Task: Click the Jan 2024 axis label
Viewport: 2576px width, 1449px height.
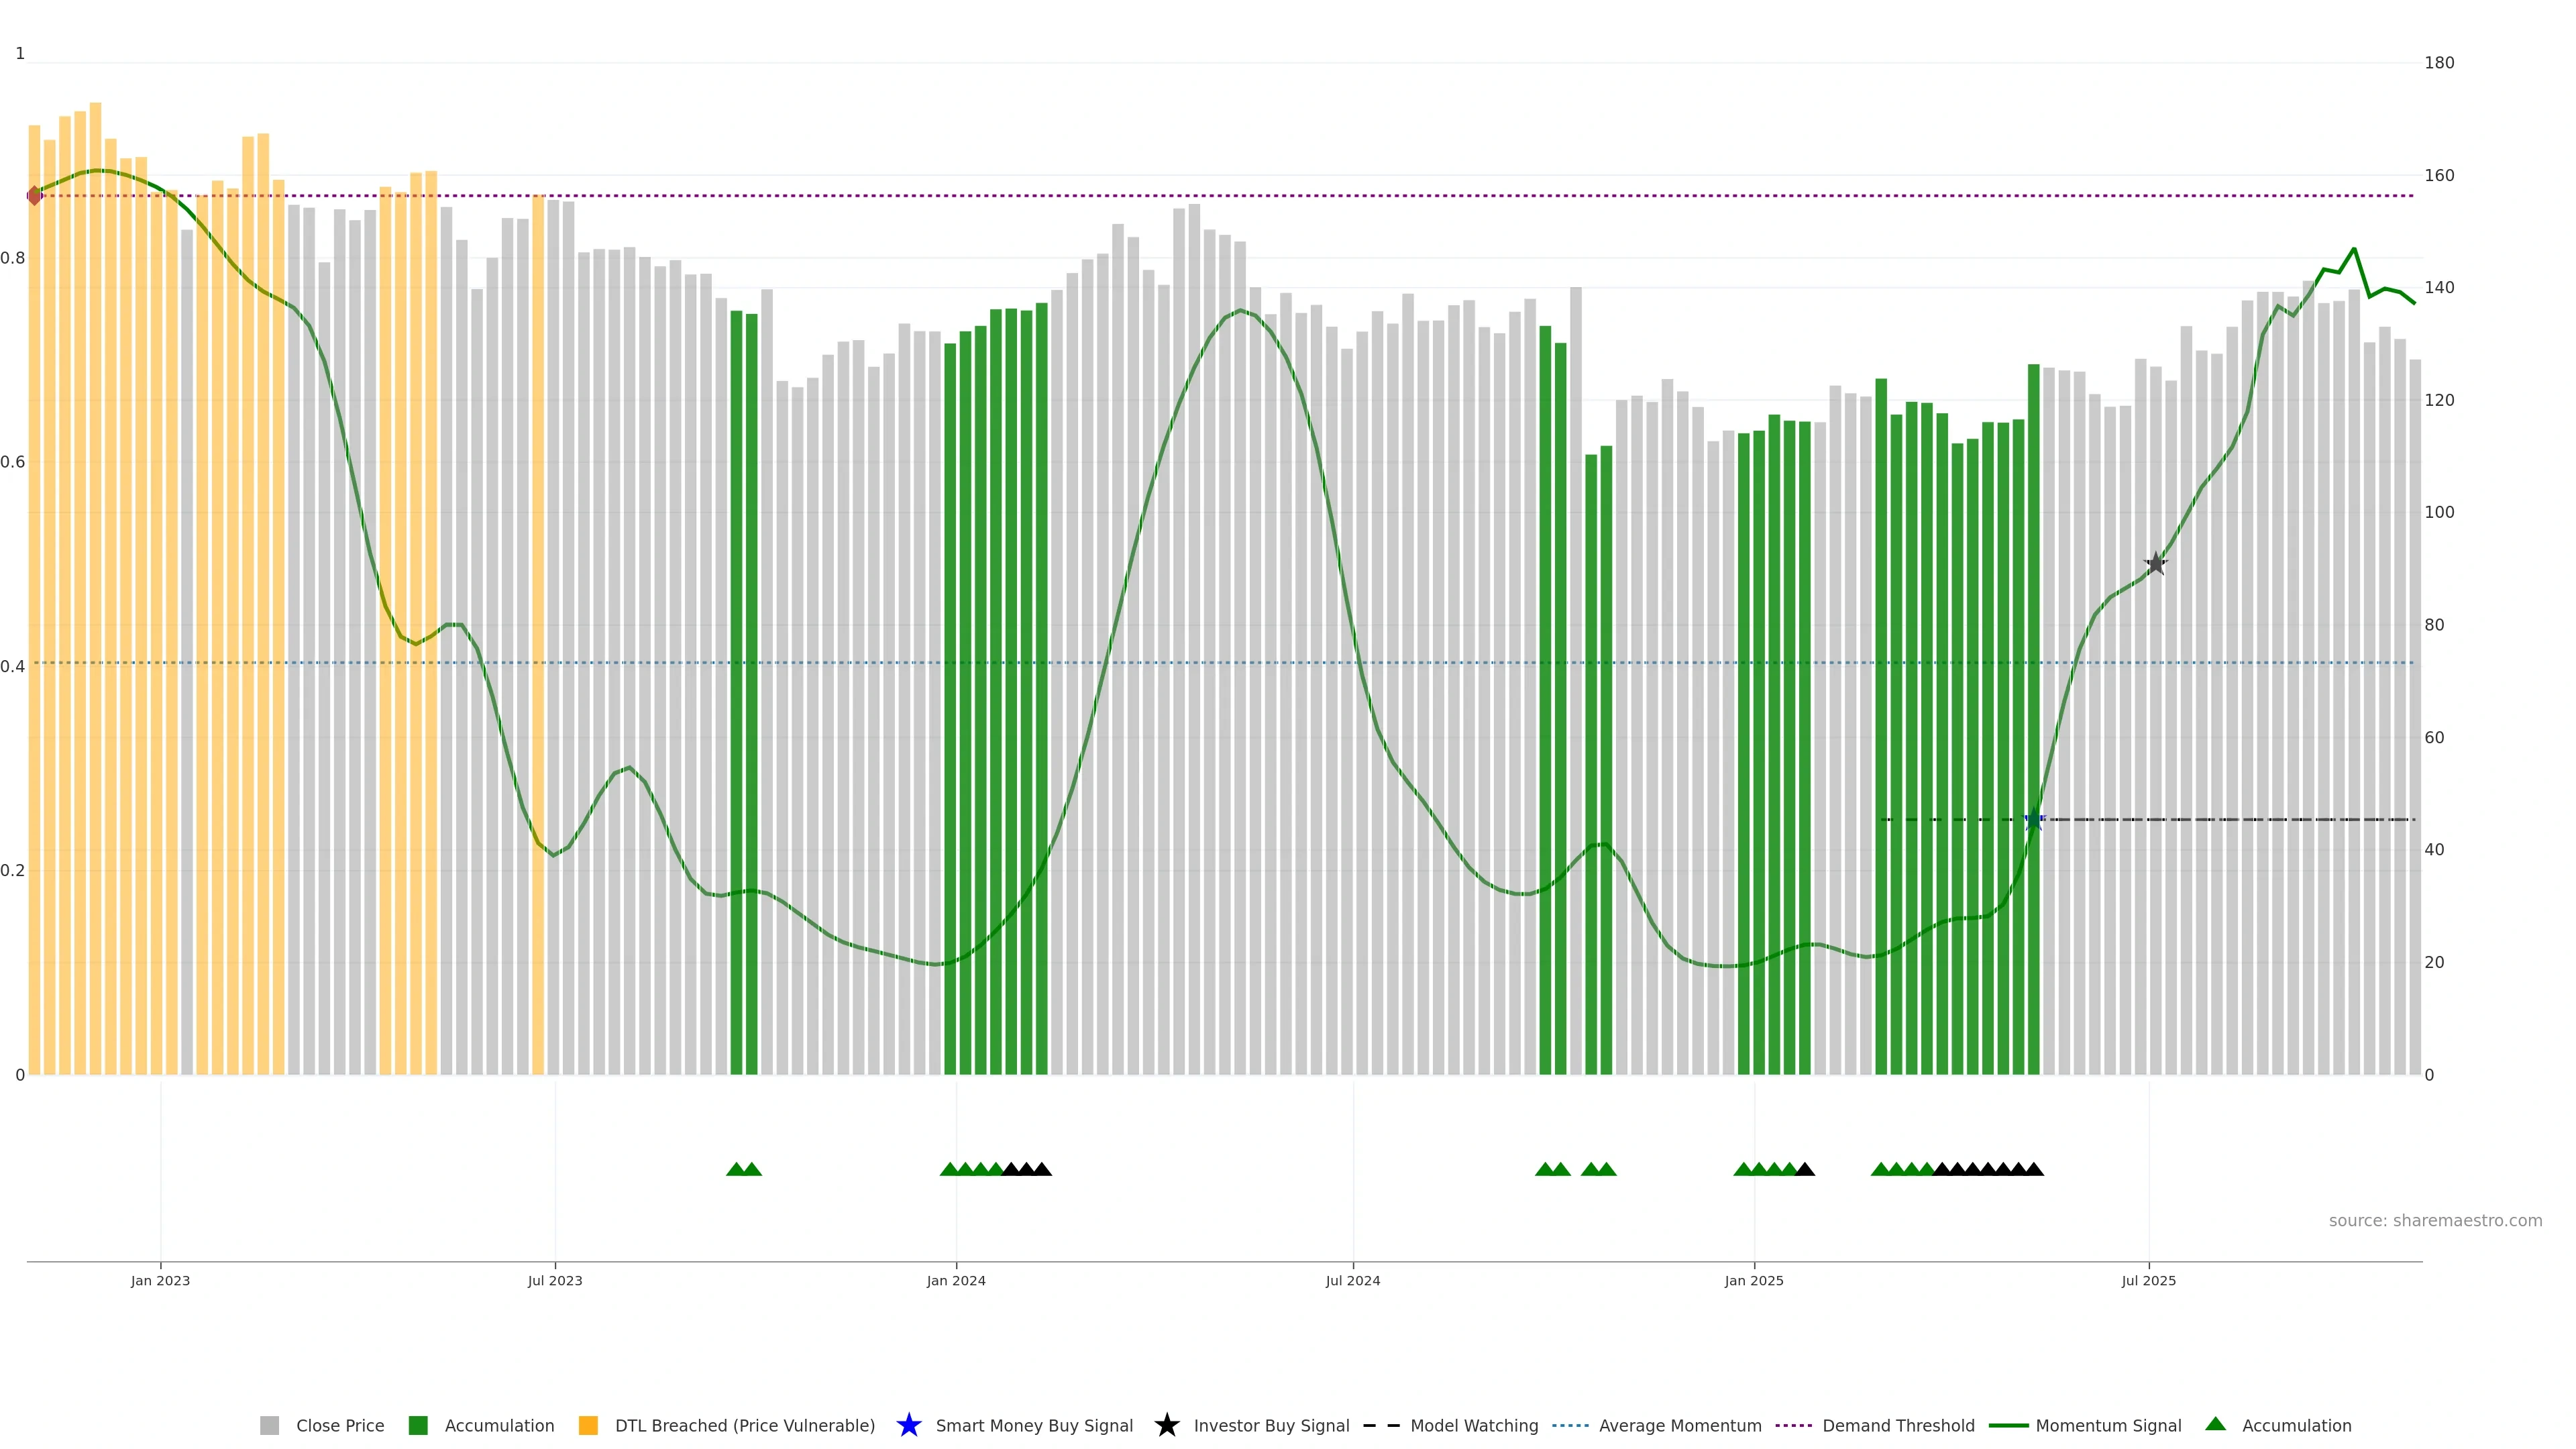Action: coord(955,1280)
